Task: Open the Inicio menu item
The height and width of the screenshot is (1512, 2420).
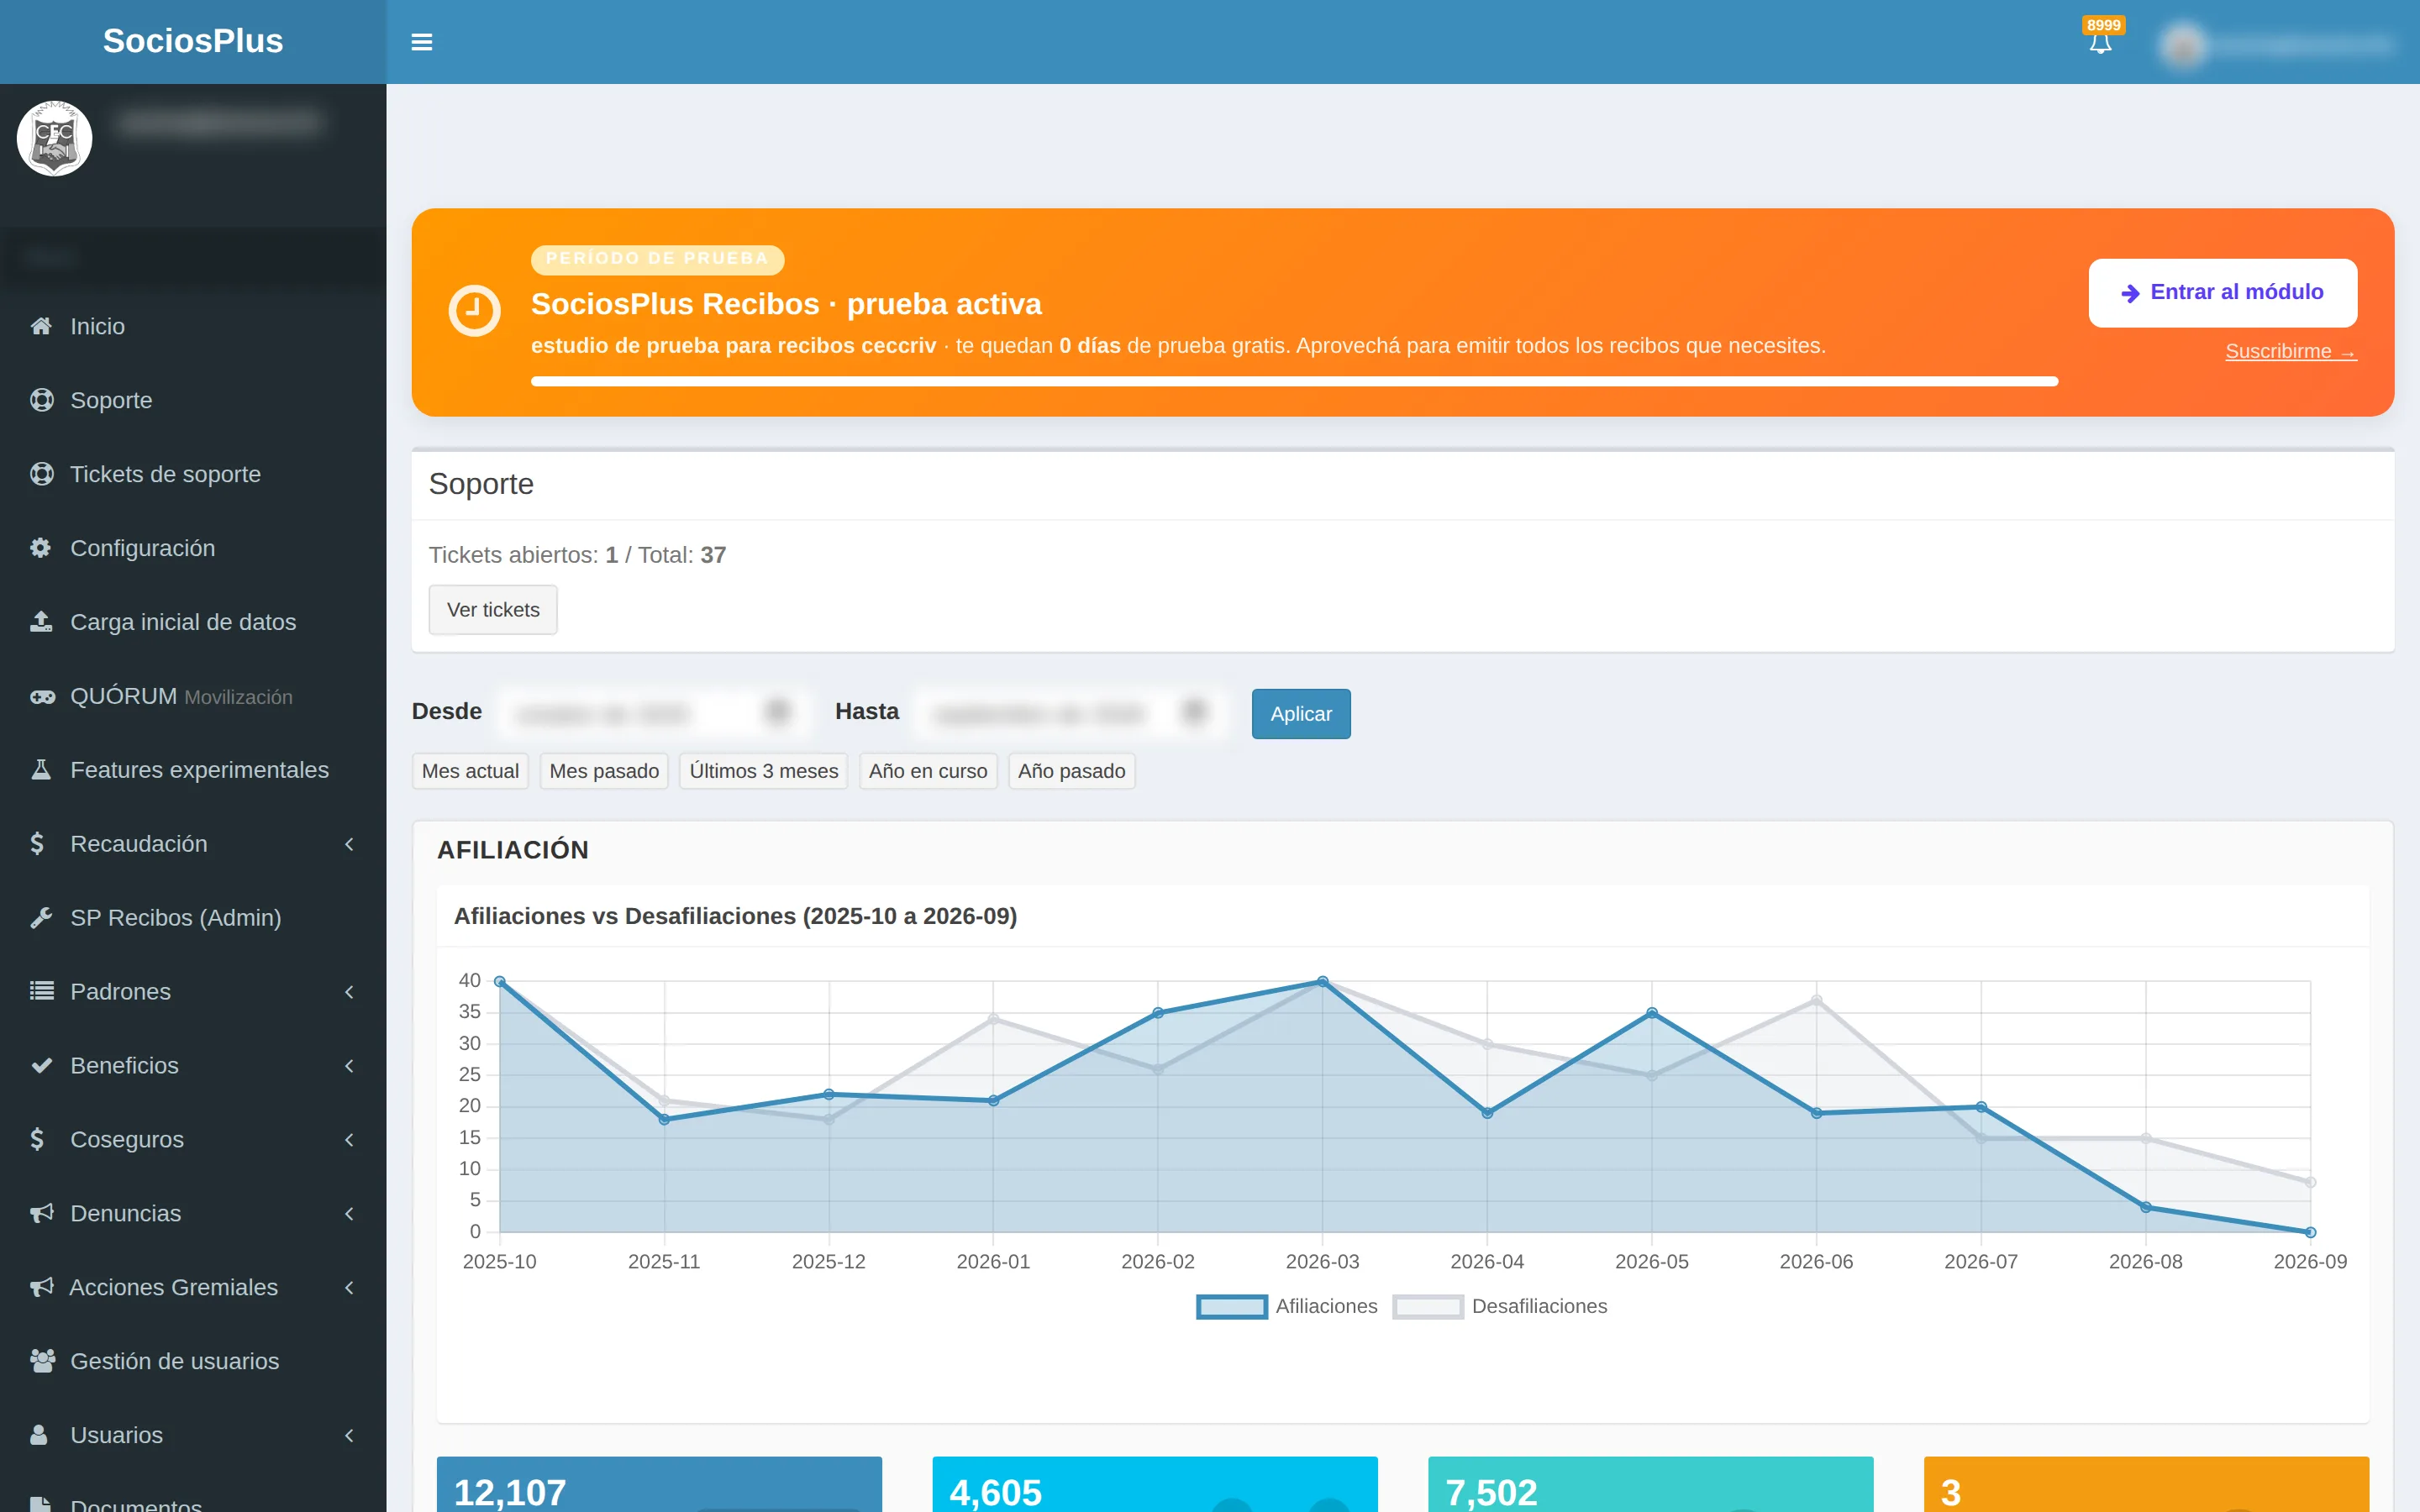Action: coord(193,326)
